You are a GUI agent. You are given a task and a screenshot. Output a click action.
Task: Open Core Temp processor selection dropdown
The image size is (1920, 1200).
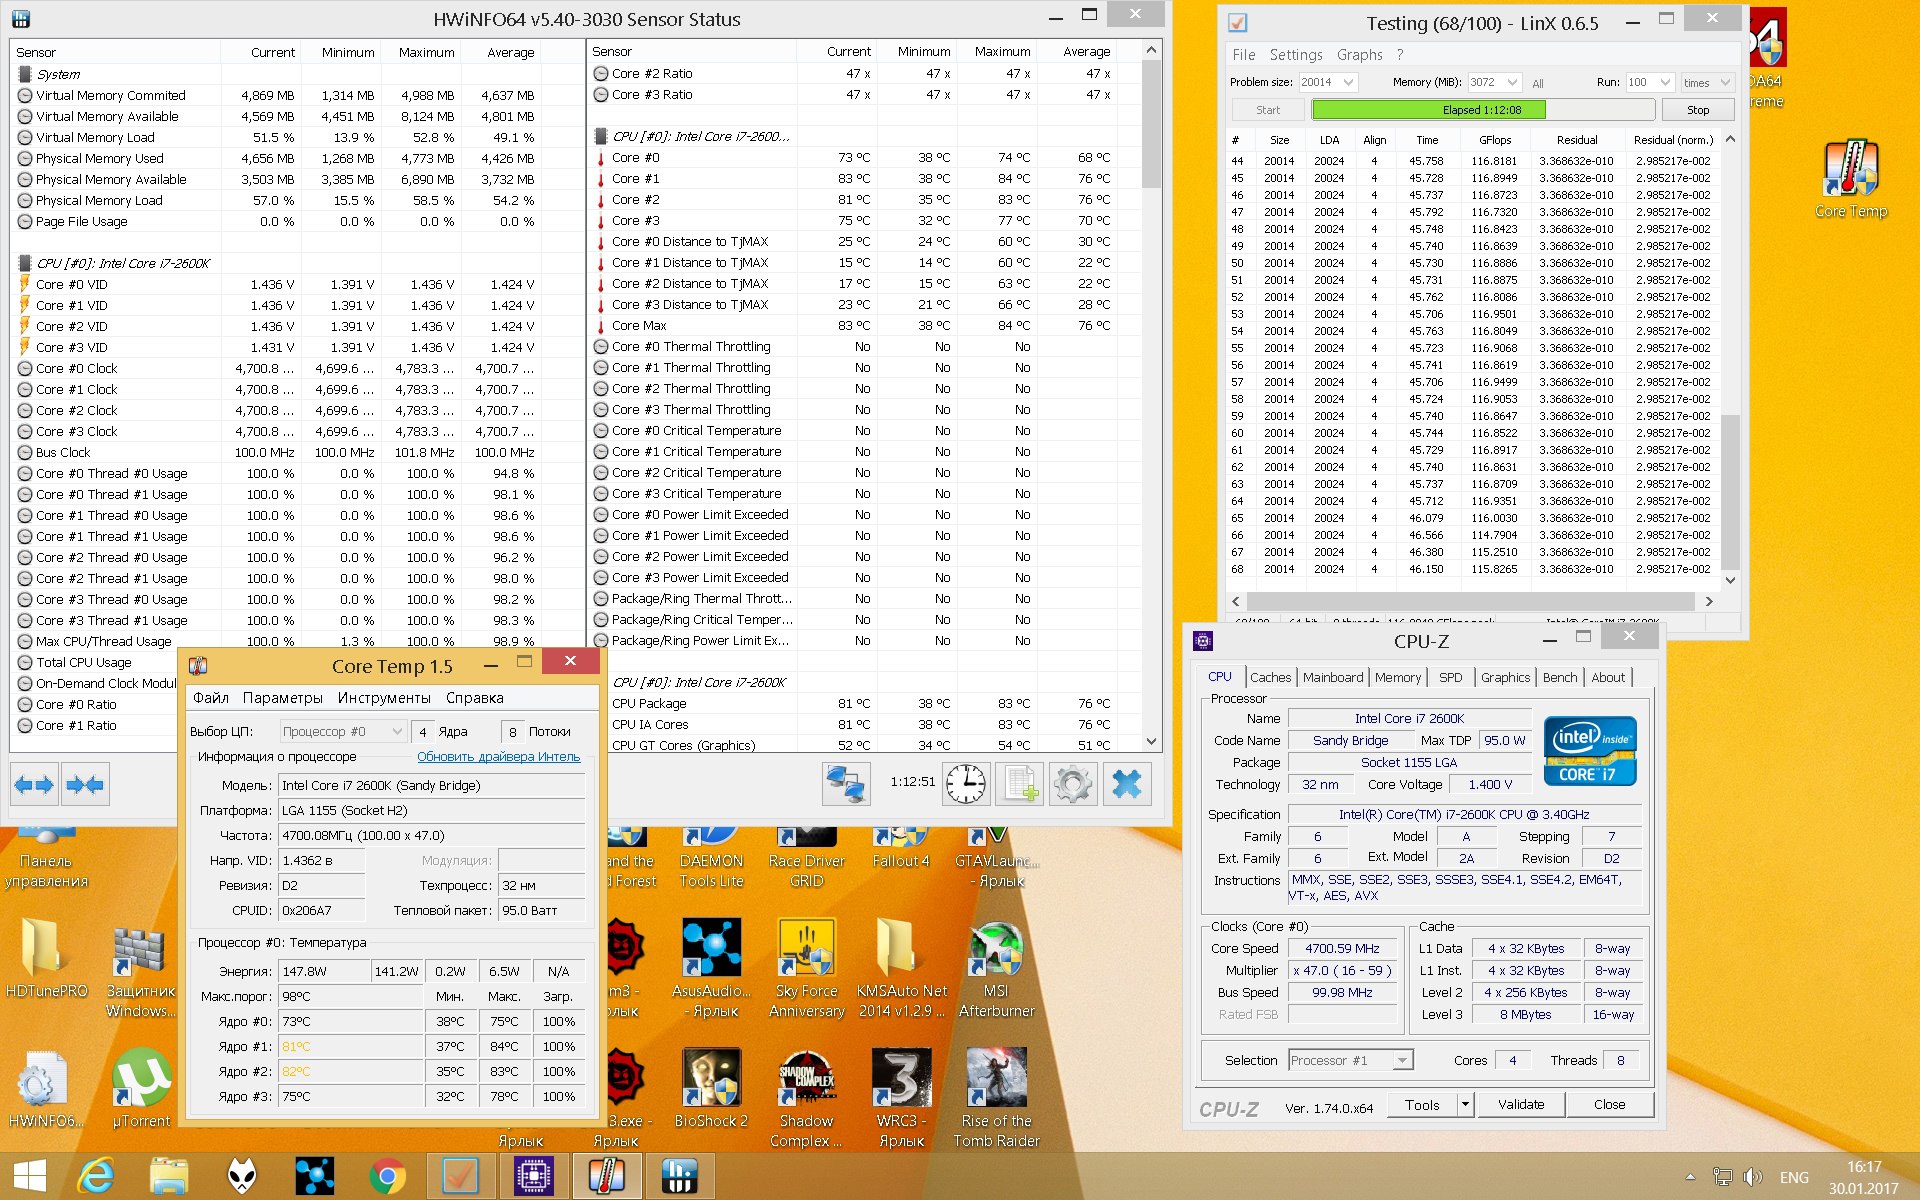click(x=342, y=731)
